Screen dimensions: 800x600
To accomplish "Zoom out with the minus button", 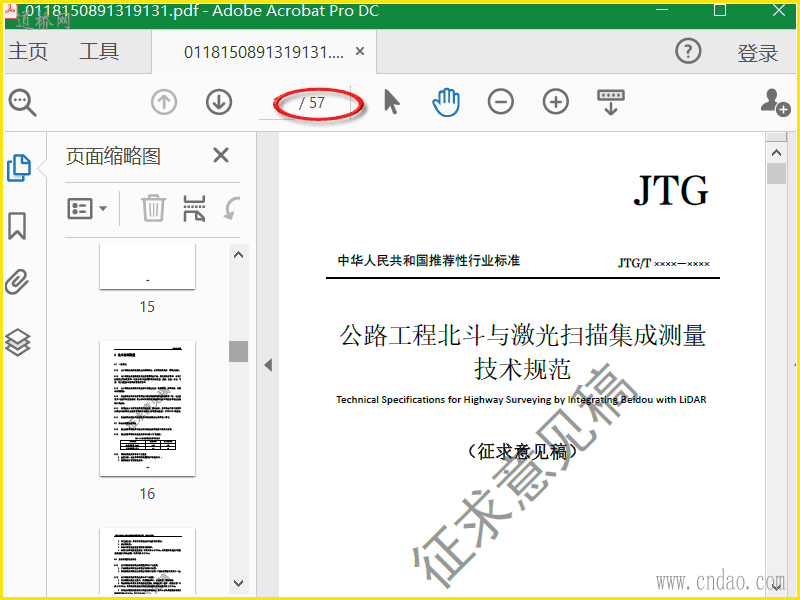I will tap(501, 102).
